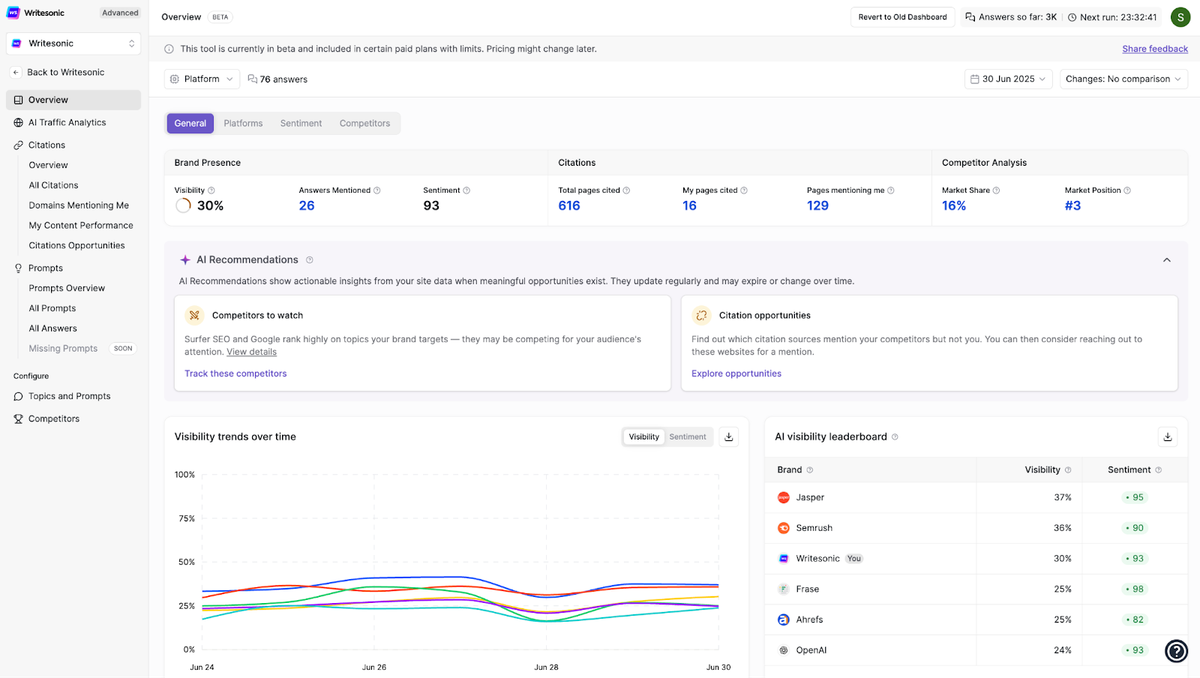The image size is (1200, 678).
Task: Click Revert to Old Dashboard button
Action: (903, 17)
